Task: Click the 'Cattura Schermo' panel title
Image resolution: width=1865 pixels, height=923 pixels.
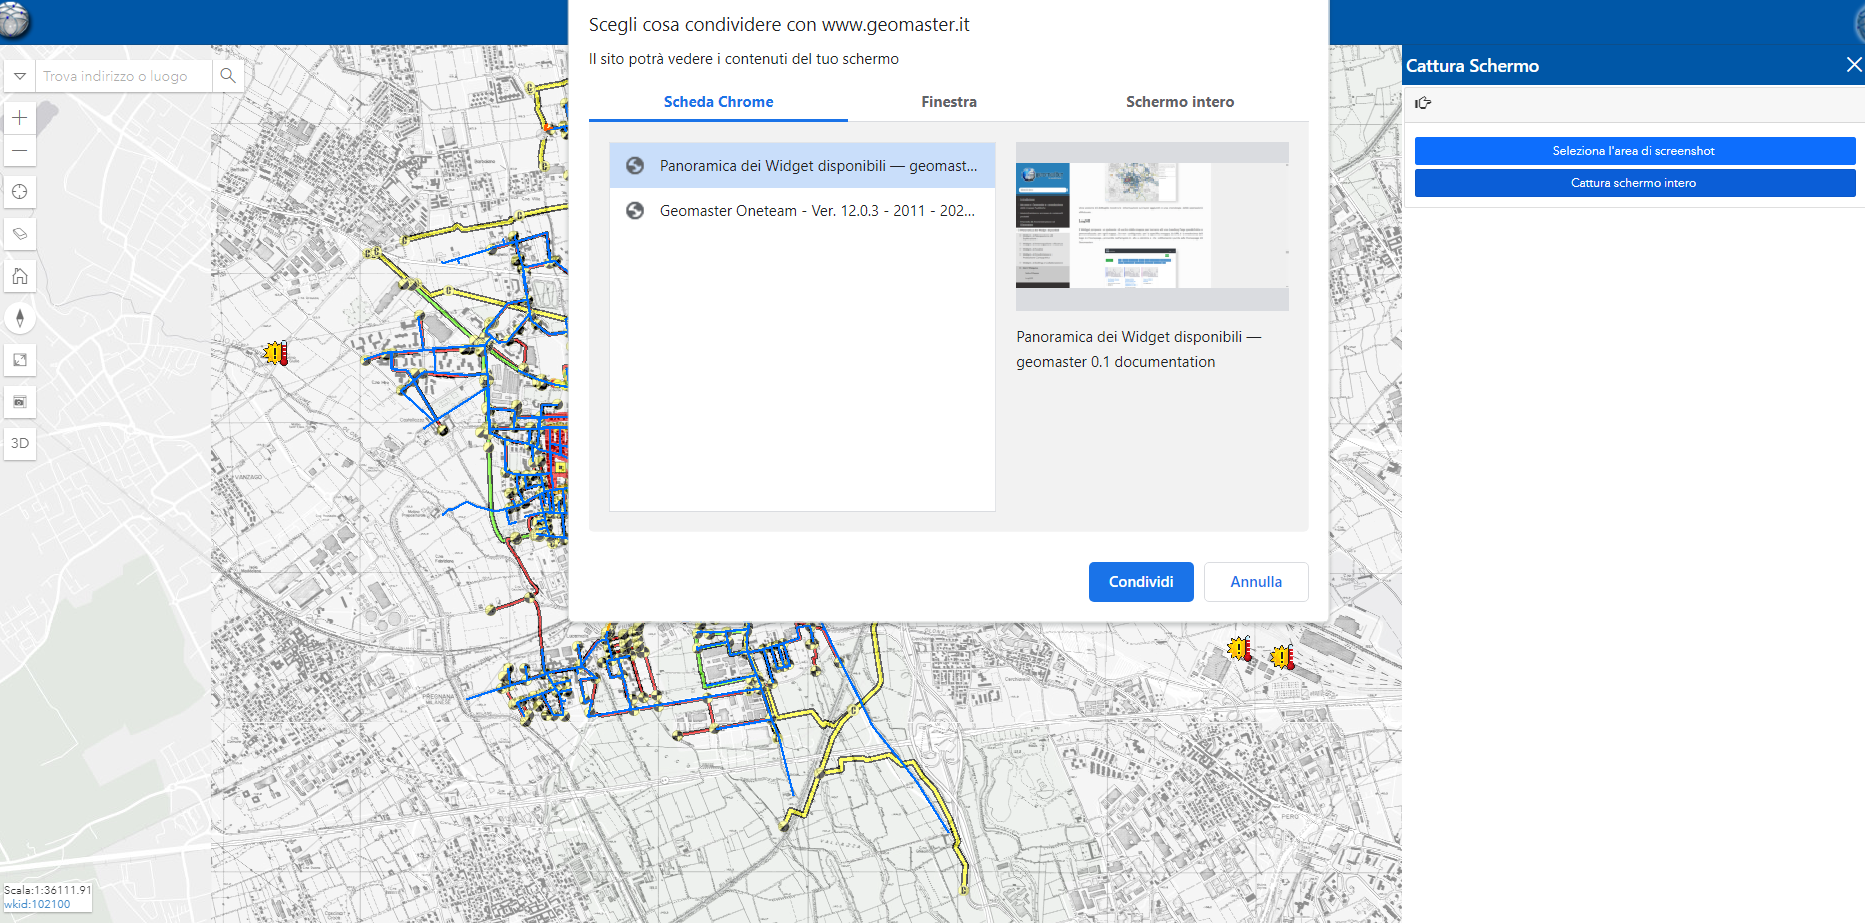Action: [x=1472, y=66]
